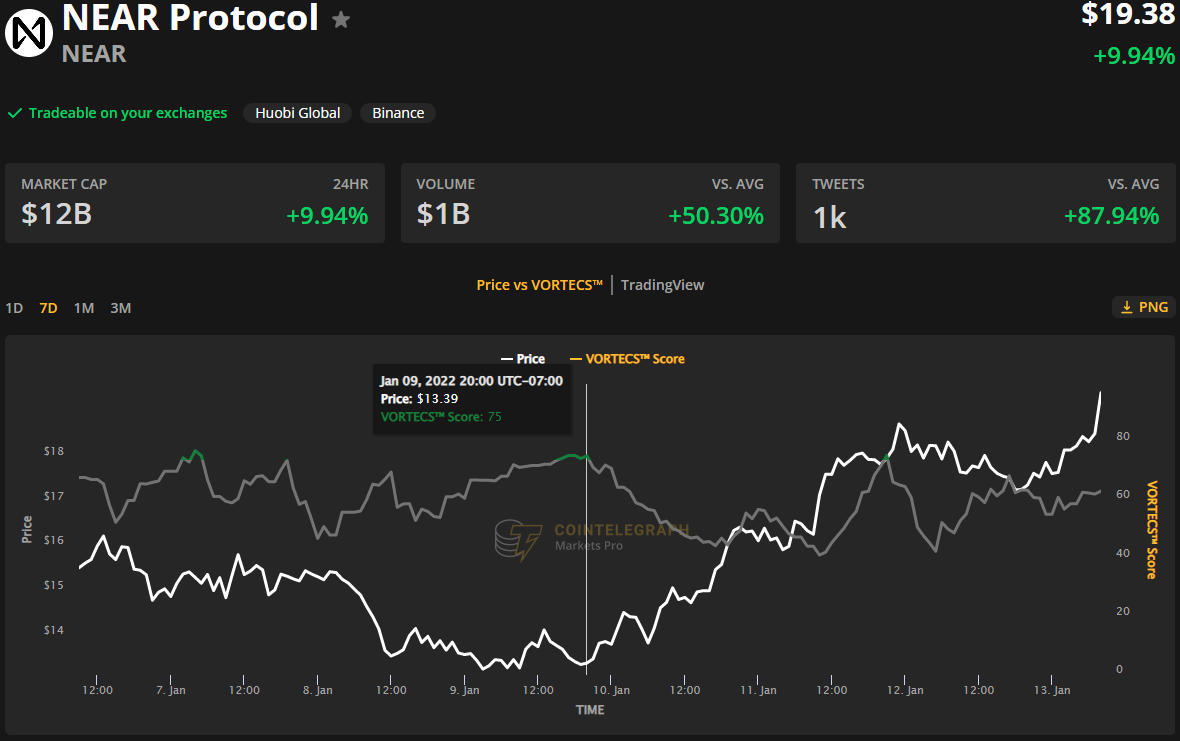Toggle the VORTECS Score legend entry

(x=627, y=359)
